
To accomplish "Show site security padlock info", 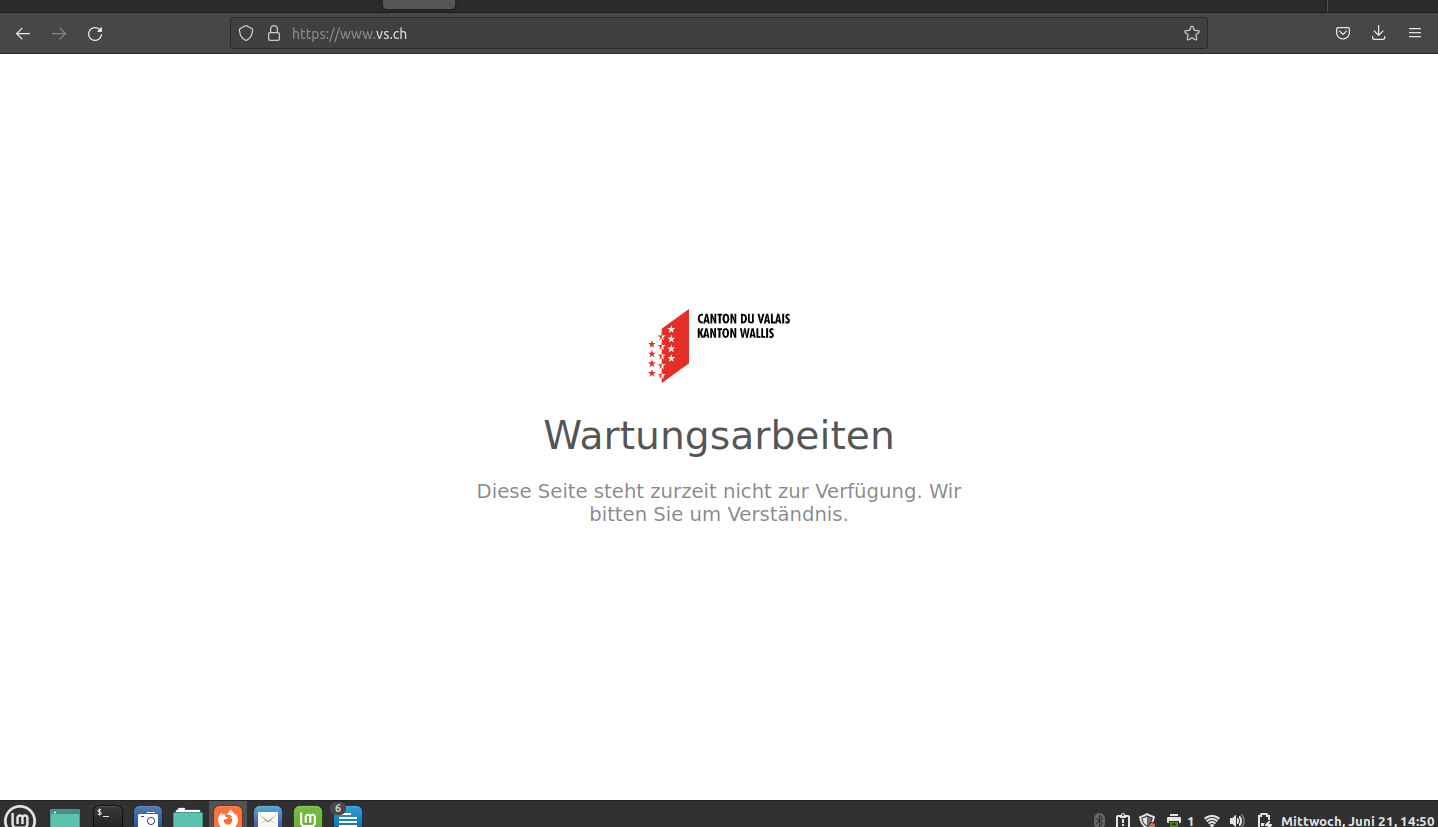I will (274, 33).
